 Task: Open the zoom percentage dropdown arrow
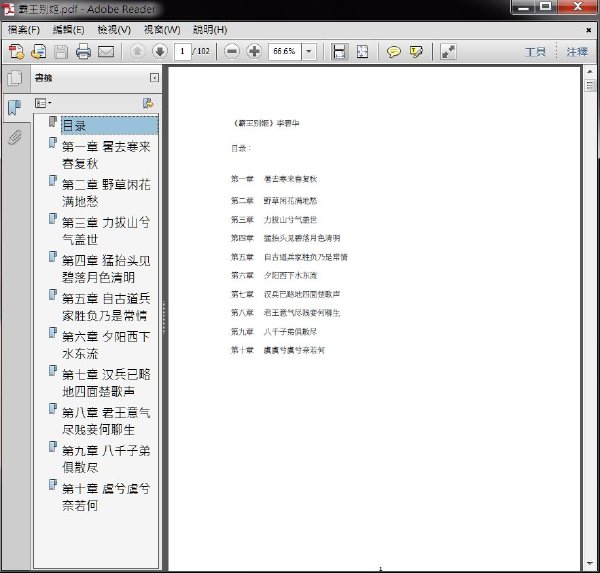(309, 51)
